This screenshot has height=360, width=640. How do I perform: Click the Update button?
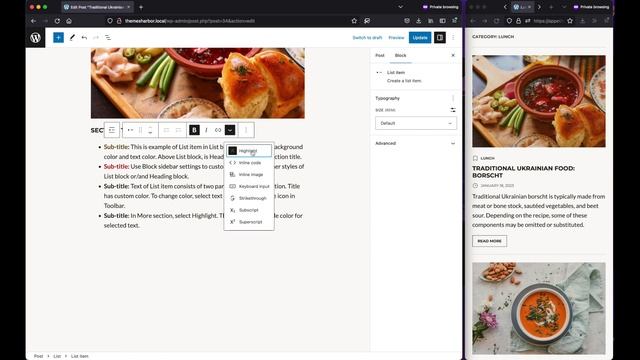point(420,38)
